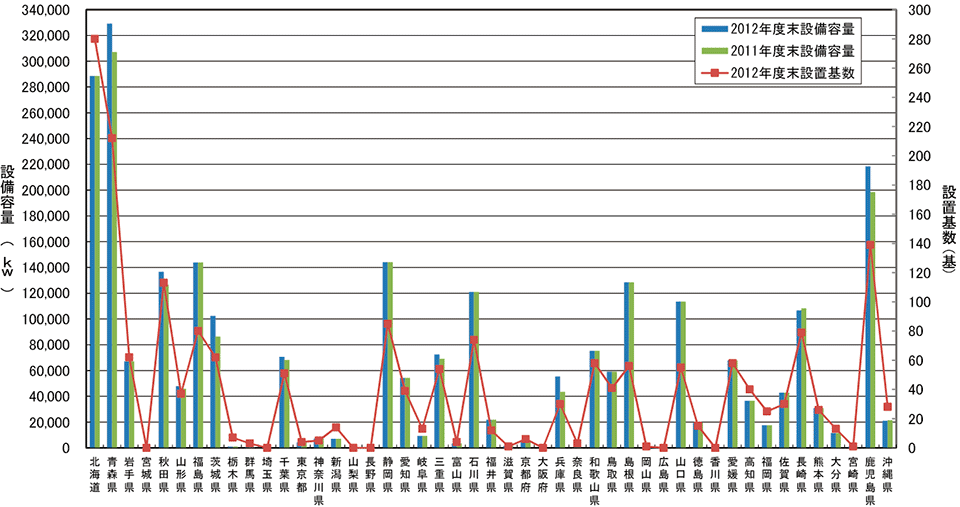Click the 石川県 category label
Screen dimensions: 960x507
click(474, 473)
